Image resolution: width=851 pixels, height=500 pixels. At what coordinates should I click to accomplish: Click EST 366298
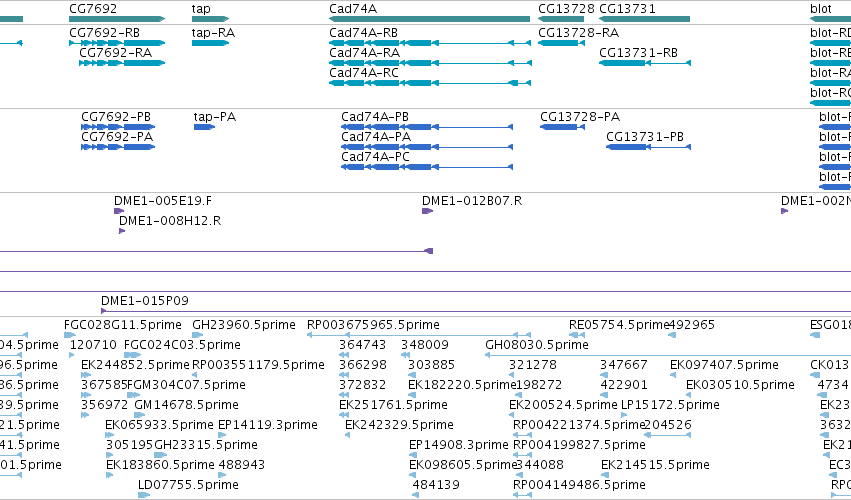(x=363, y=365)
